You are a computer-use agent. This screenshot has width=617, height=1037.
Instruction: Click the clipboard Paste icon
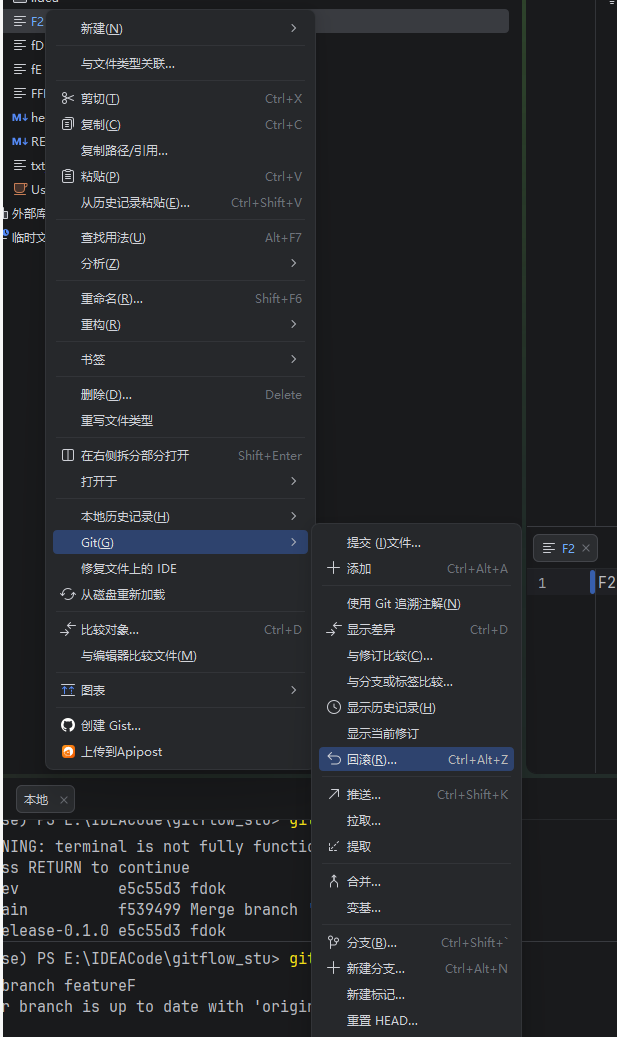pyautogui.click(x=67, y=177)
